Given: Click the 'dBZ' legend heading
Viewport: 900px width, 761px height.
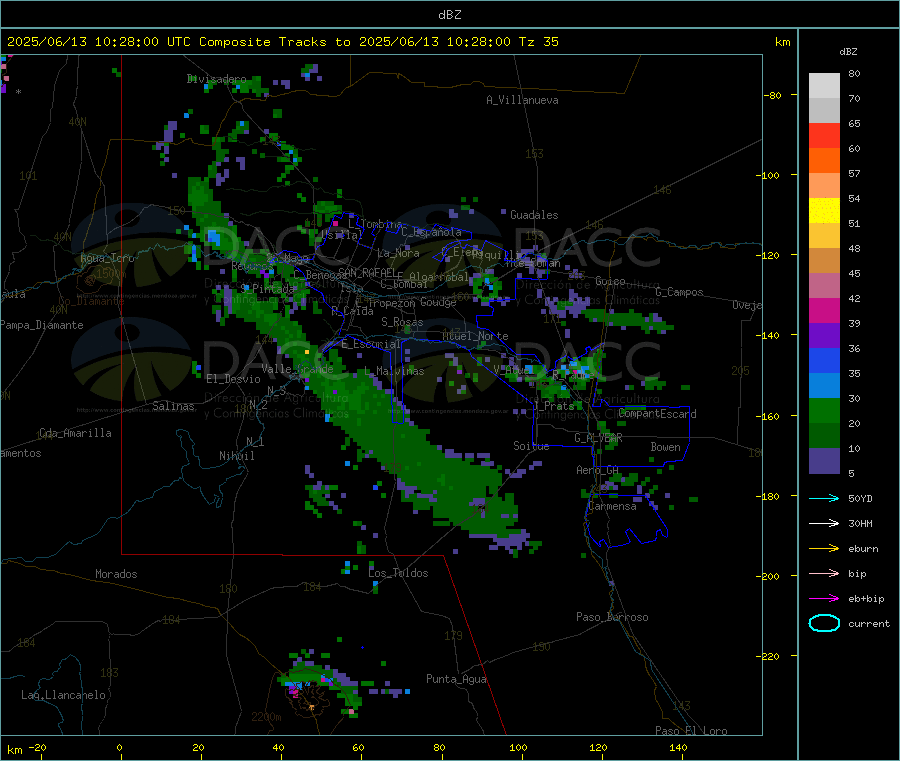Looking at the screenshot, I should (848, 52).
